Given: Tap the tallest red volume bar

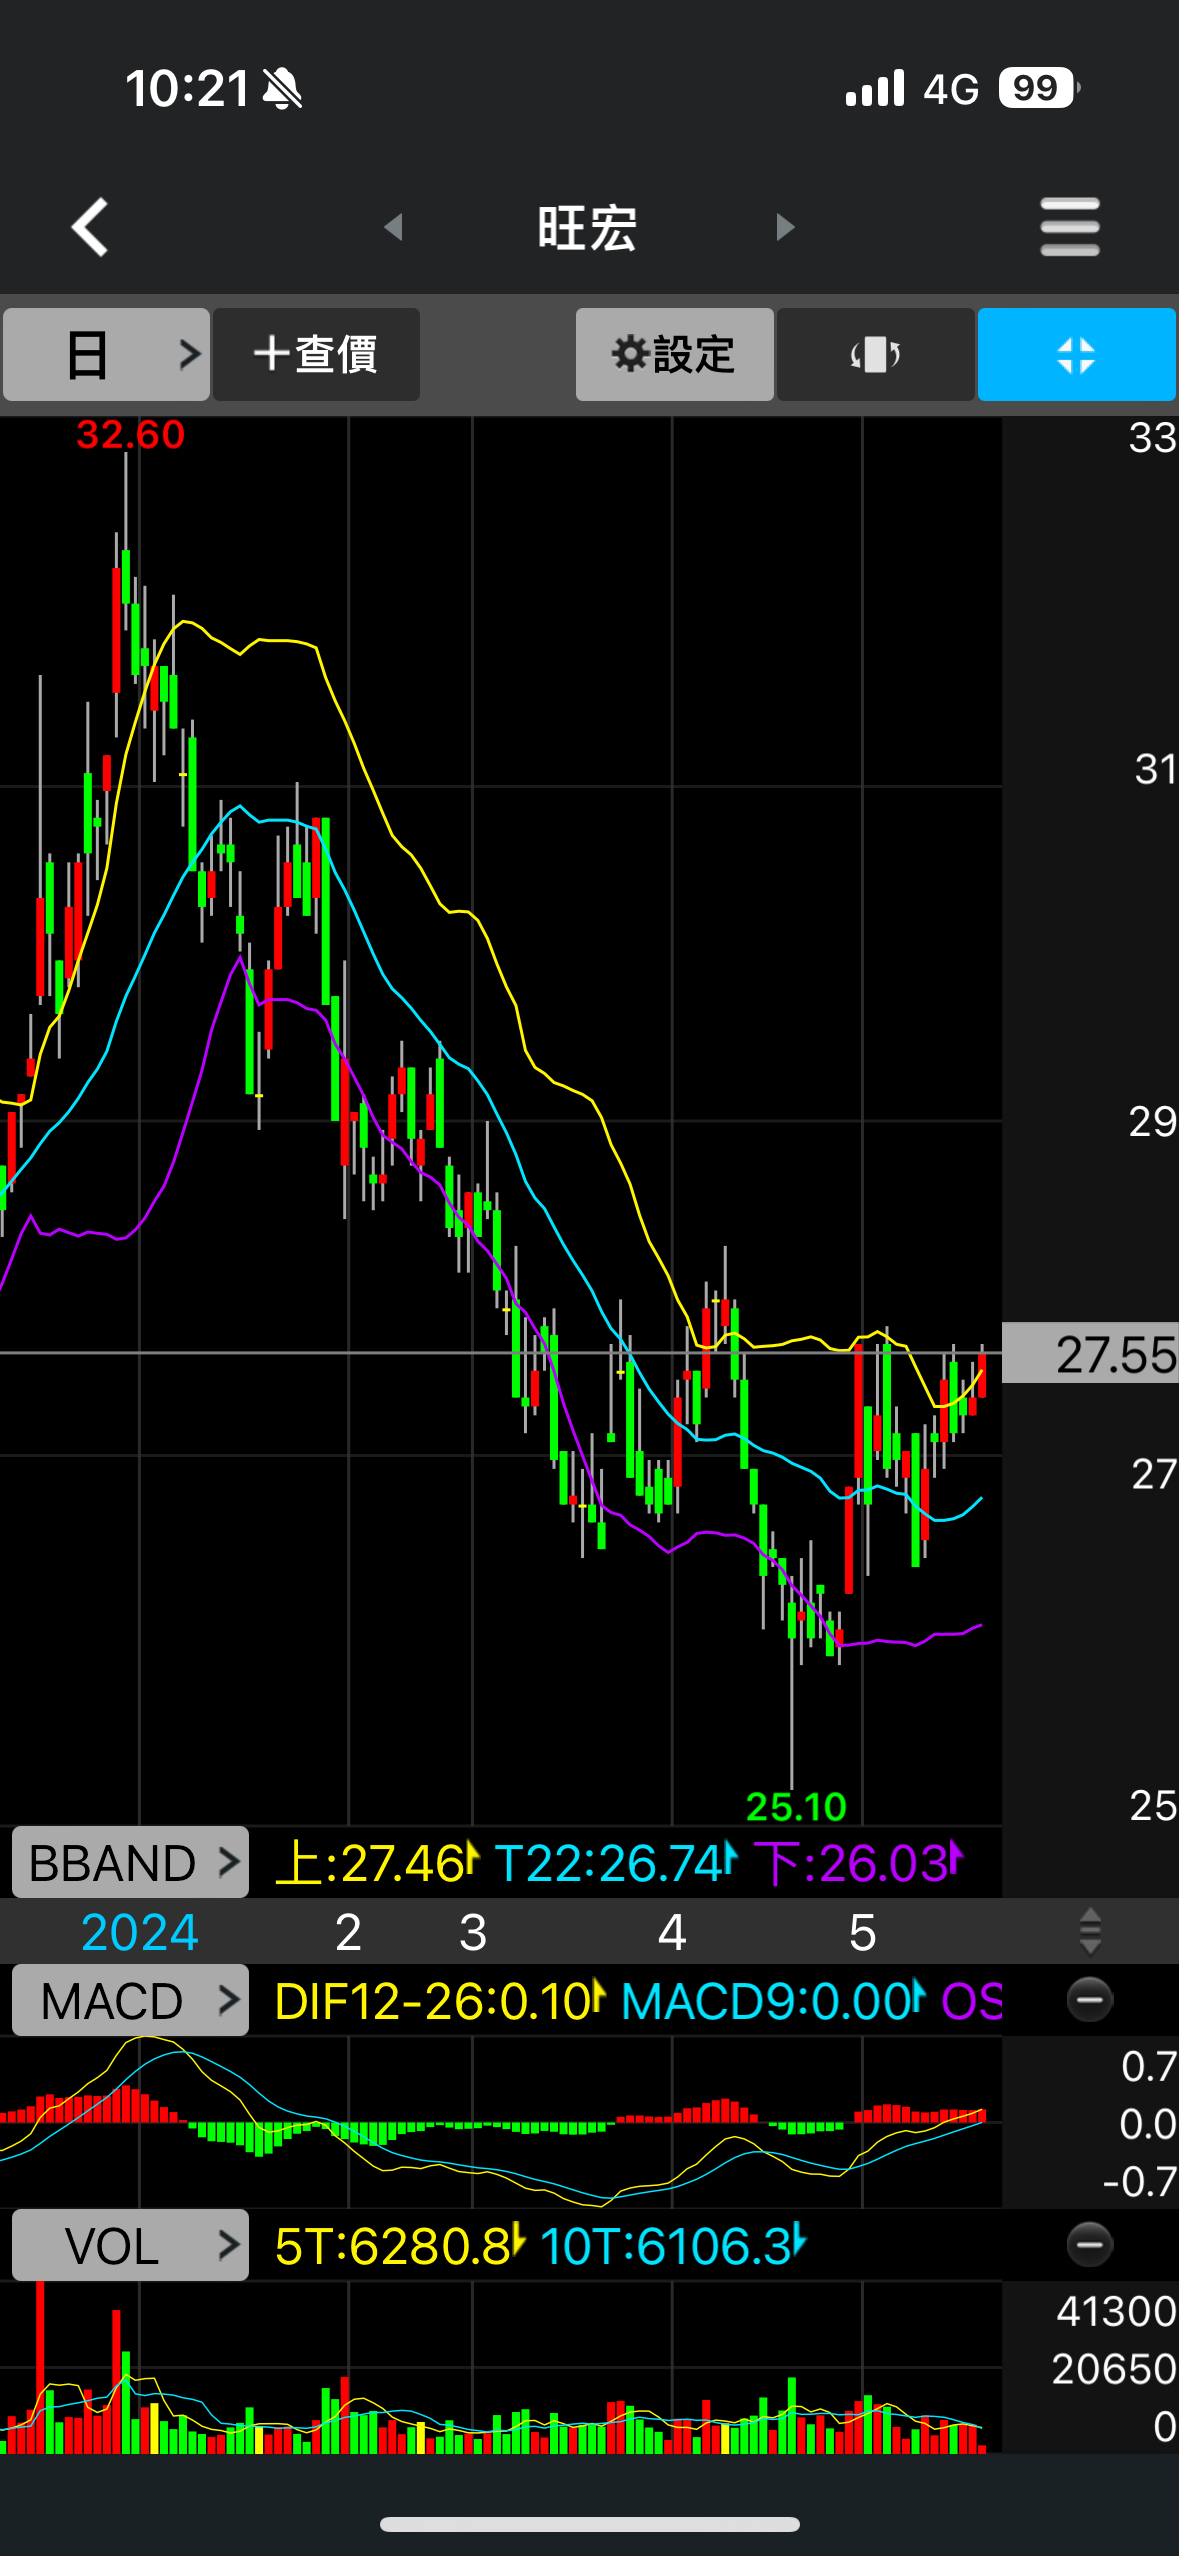Looking at the screenshot, I should 40,2367.
